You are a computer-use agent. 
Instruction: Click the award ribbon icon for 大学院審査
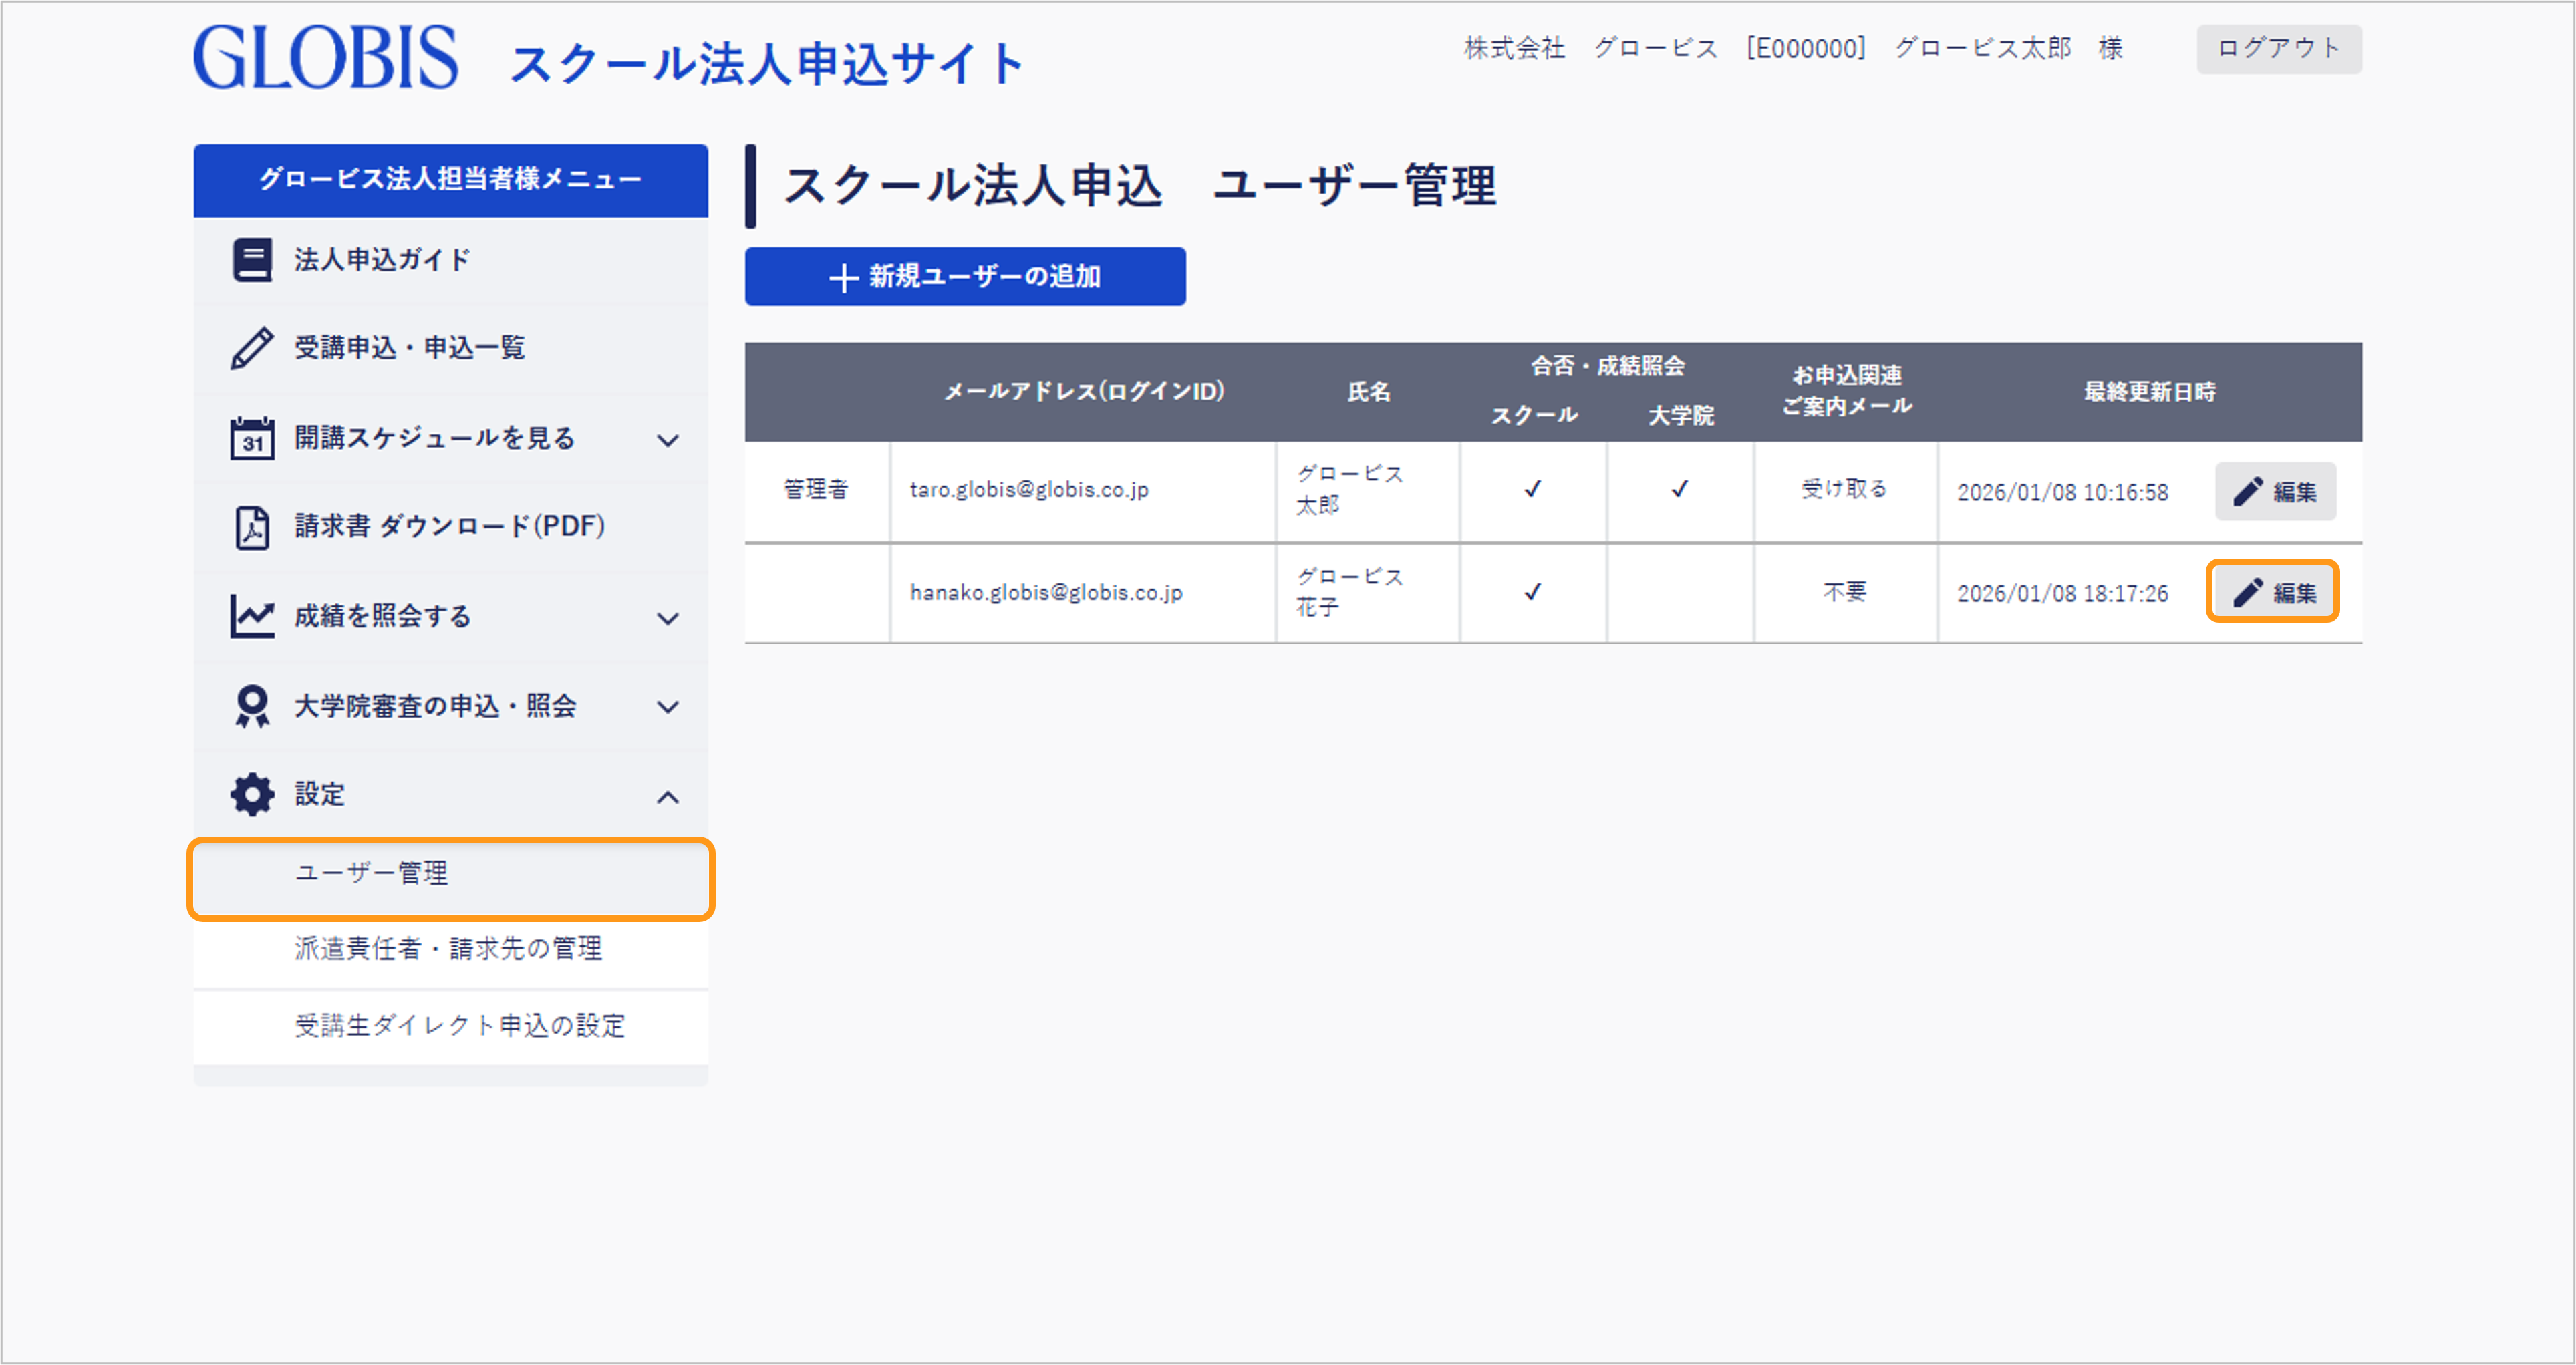point(252,706)
